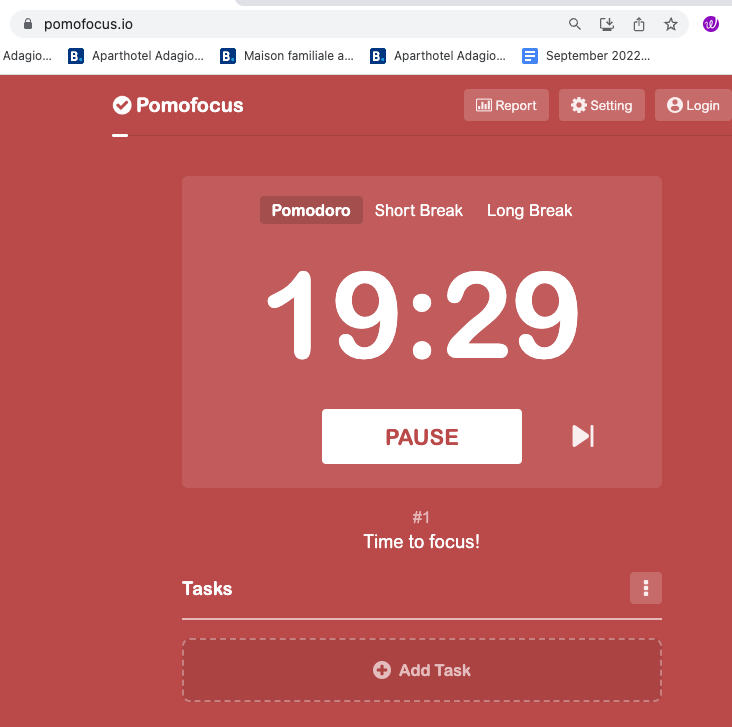Image resolution: width=732 pixels, height=727 pixels.
Task: Select the Pomodoro timer tab
Action: pyautogui.click(x=311, y=210)
